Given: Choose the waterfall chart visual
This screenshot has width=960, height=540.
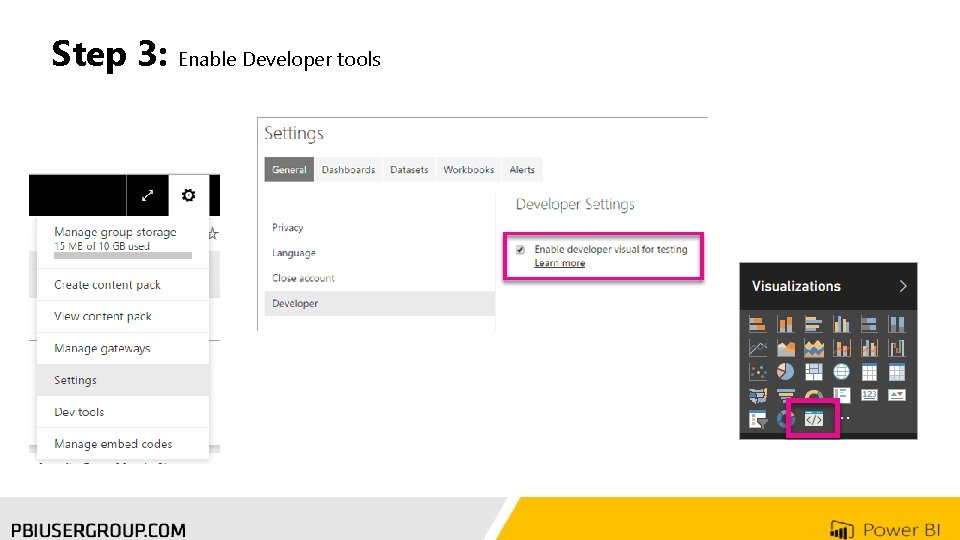Looking at the screenshot, I should pyautogui.click(x=897, y=348).
